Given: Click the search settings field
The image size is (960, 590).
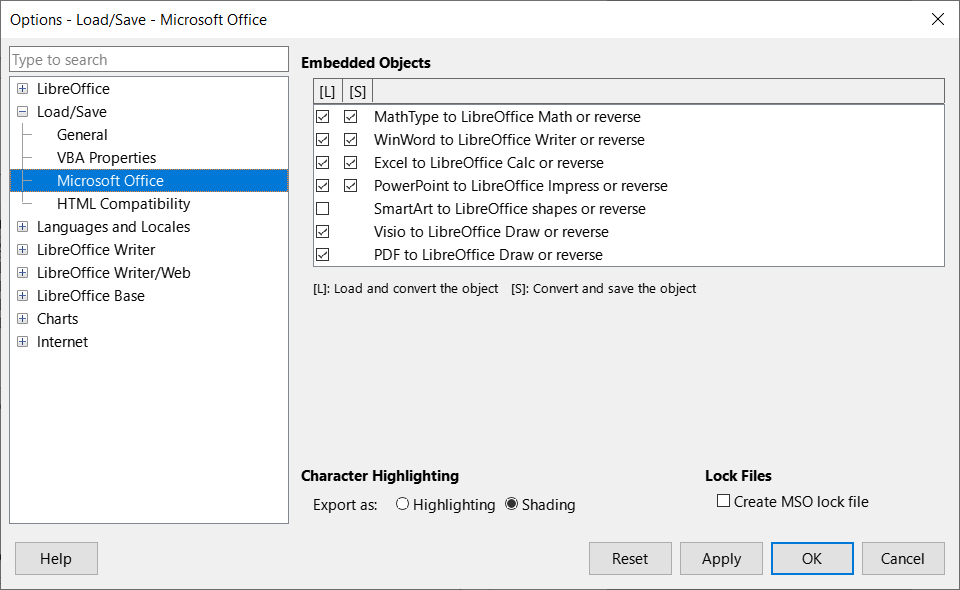Looking at the screenshot, I should point(148,59).
